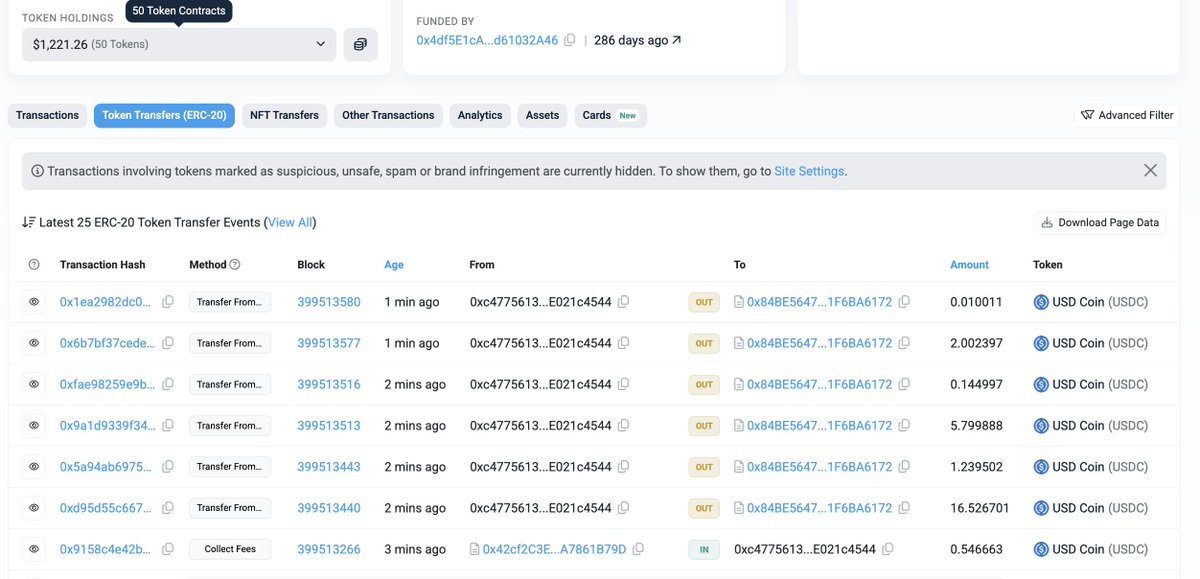Toggle the eye preview for Collect Fees transaction
Image resolution: width=1200 pixels, height=579 pixels.
pos(34,549)
